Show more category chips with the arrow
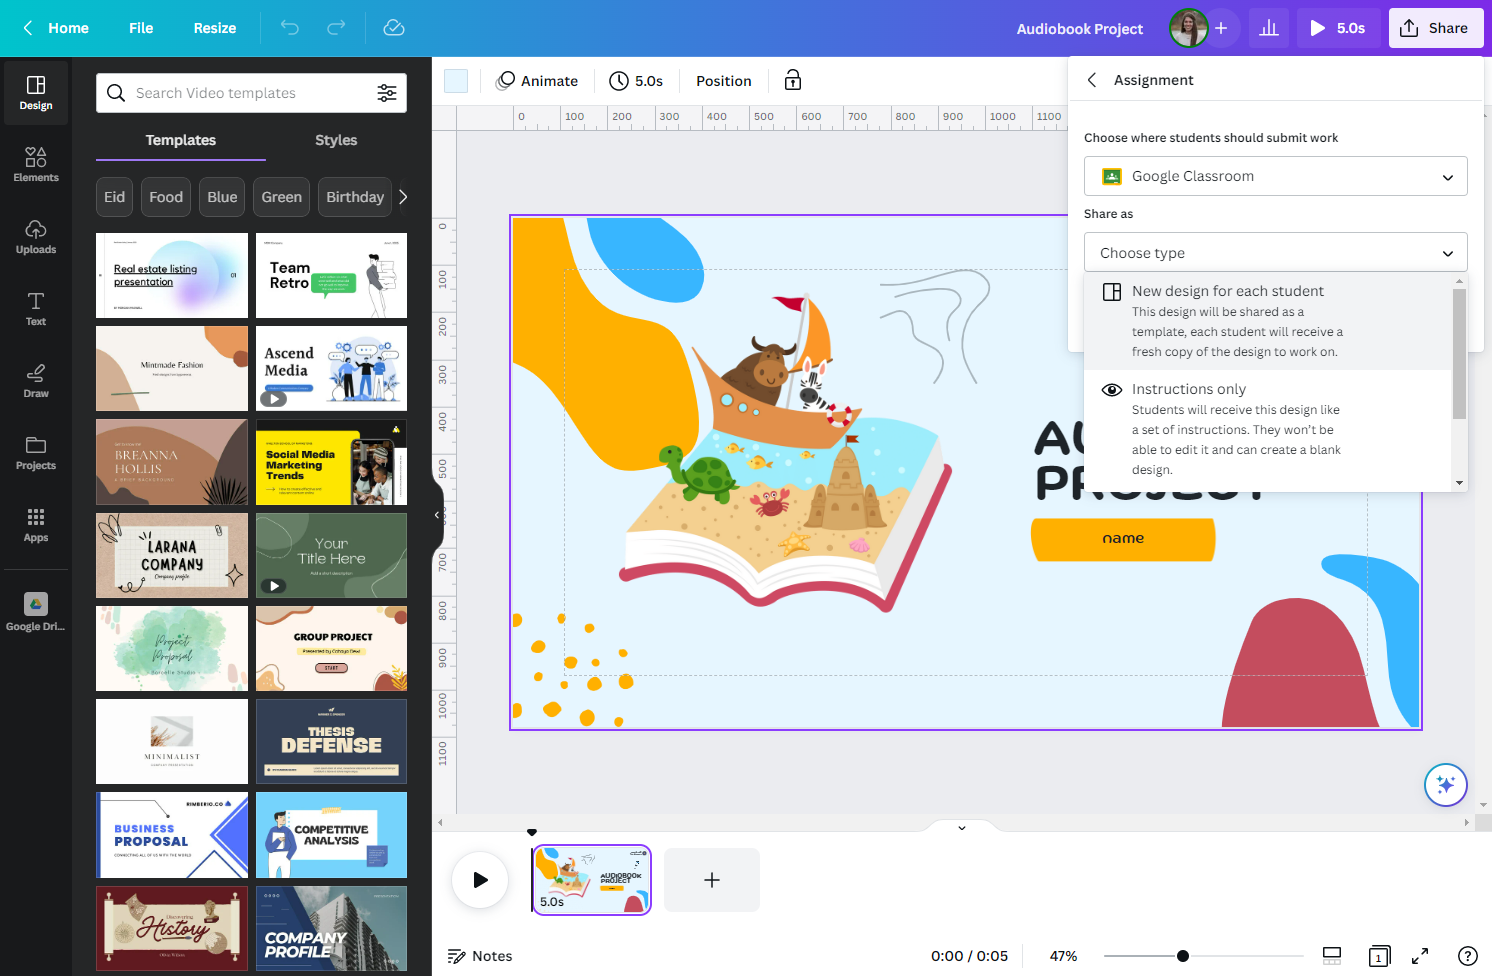 tap(403, 197)
